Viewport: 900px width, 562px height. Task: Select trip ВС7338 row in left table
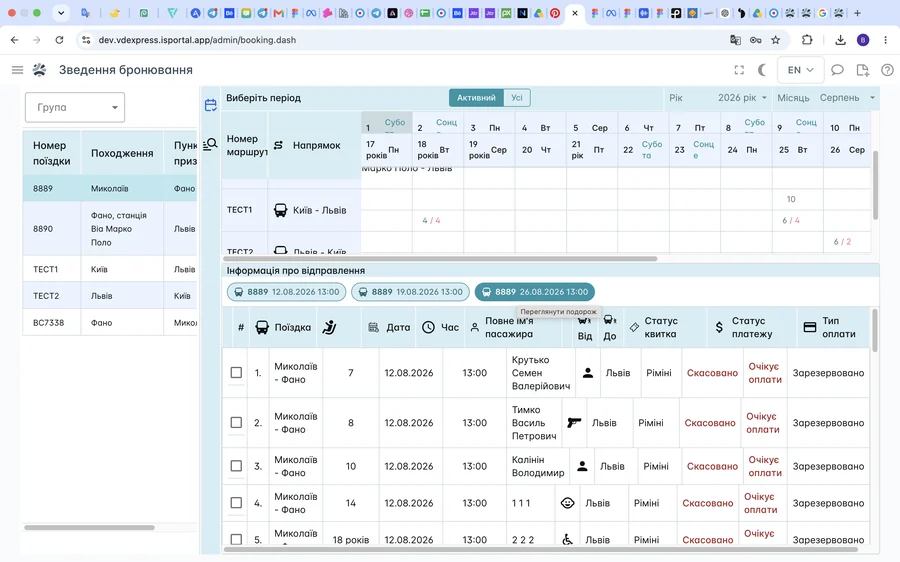(110, 323)
